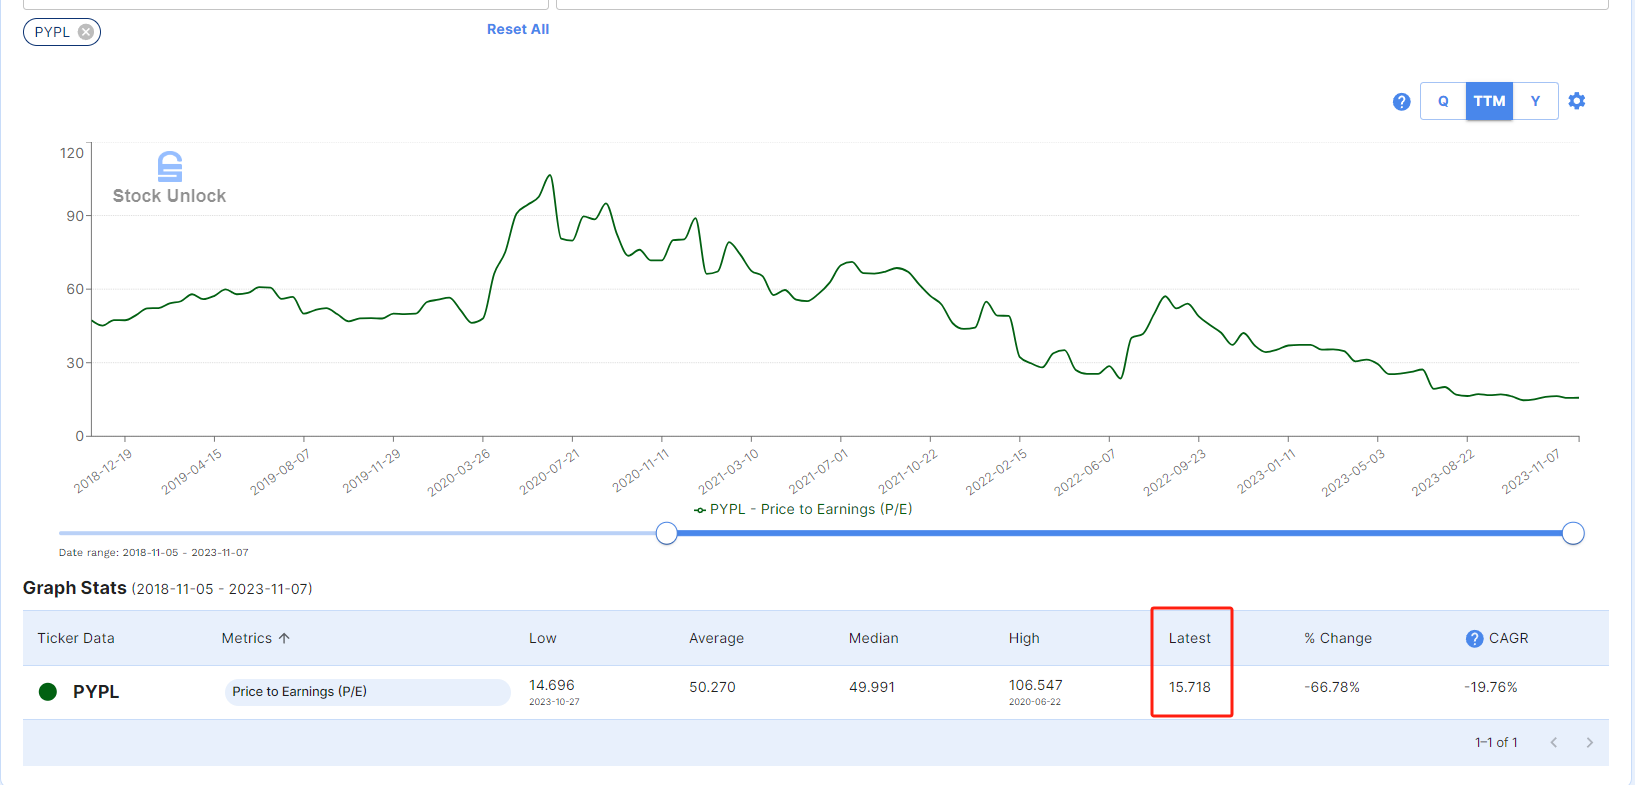Select the PYPL ticker row label
Screen dimensions: 1635x785
(x=96, y=692)
